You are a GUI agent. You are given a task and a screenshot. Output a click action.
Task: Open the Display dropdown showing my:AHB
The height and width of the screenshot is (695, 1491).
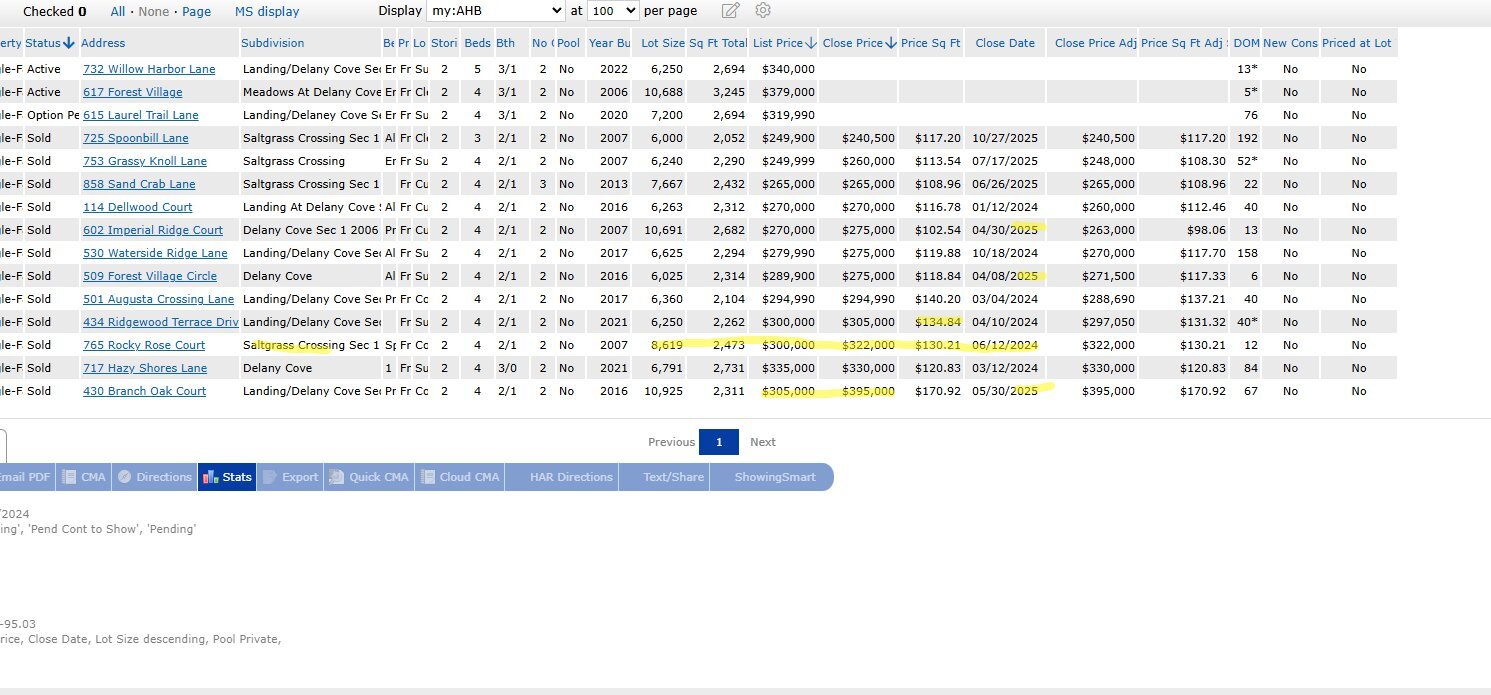pos(496,11)
